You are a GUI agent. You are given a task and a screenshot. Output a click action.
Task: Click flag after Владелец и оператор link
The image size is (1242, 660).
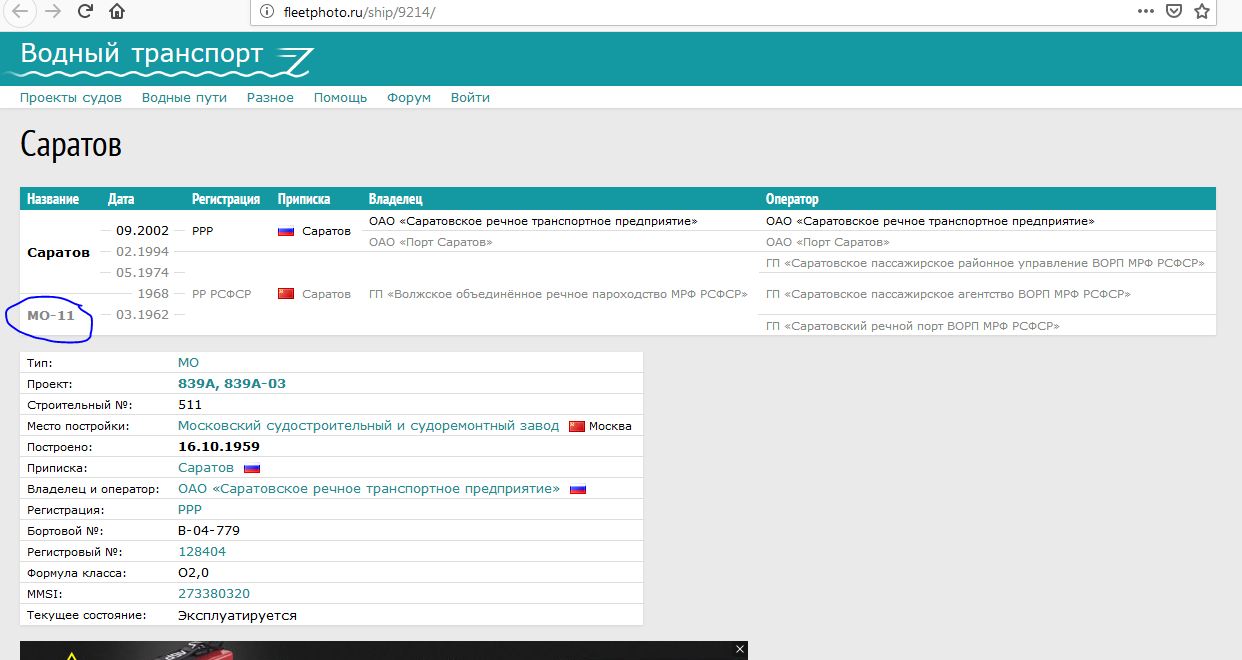tap(578, 489)
